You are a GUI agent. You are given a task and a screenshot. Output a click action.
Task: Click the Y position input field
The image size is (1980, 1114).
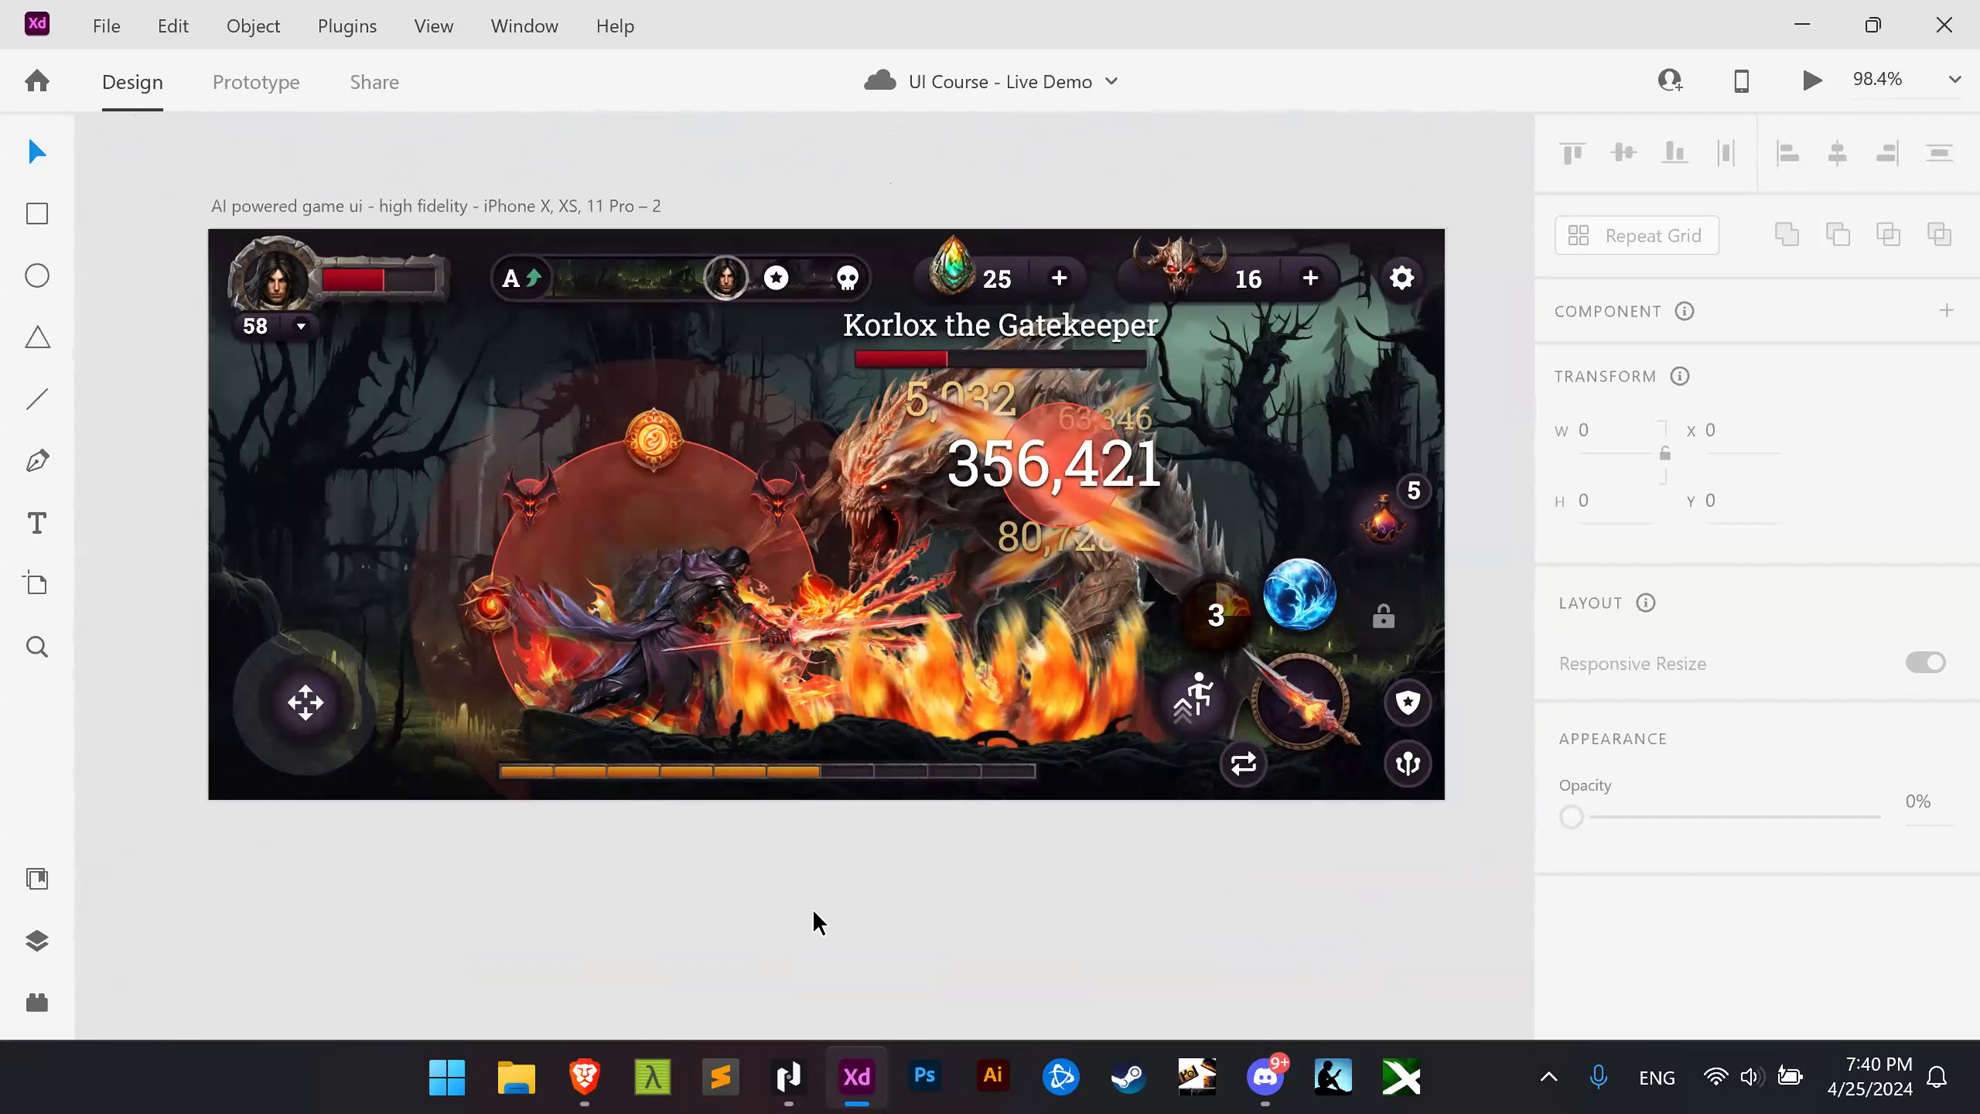1742,501
